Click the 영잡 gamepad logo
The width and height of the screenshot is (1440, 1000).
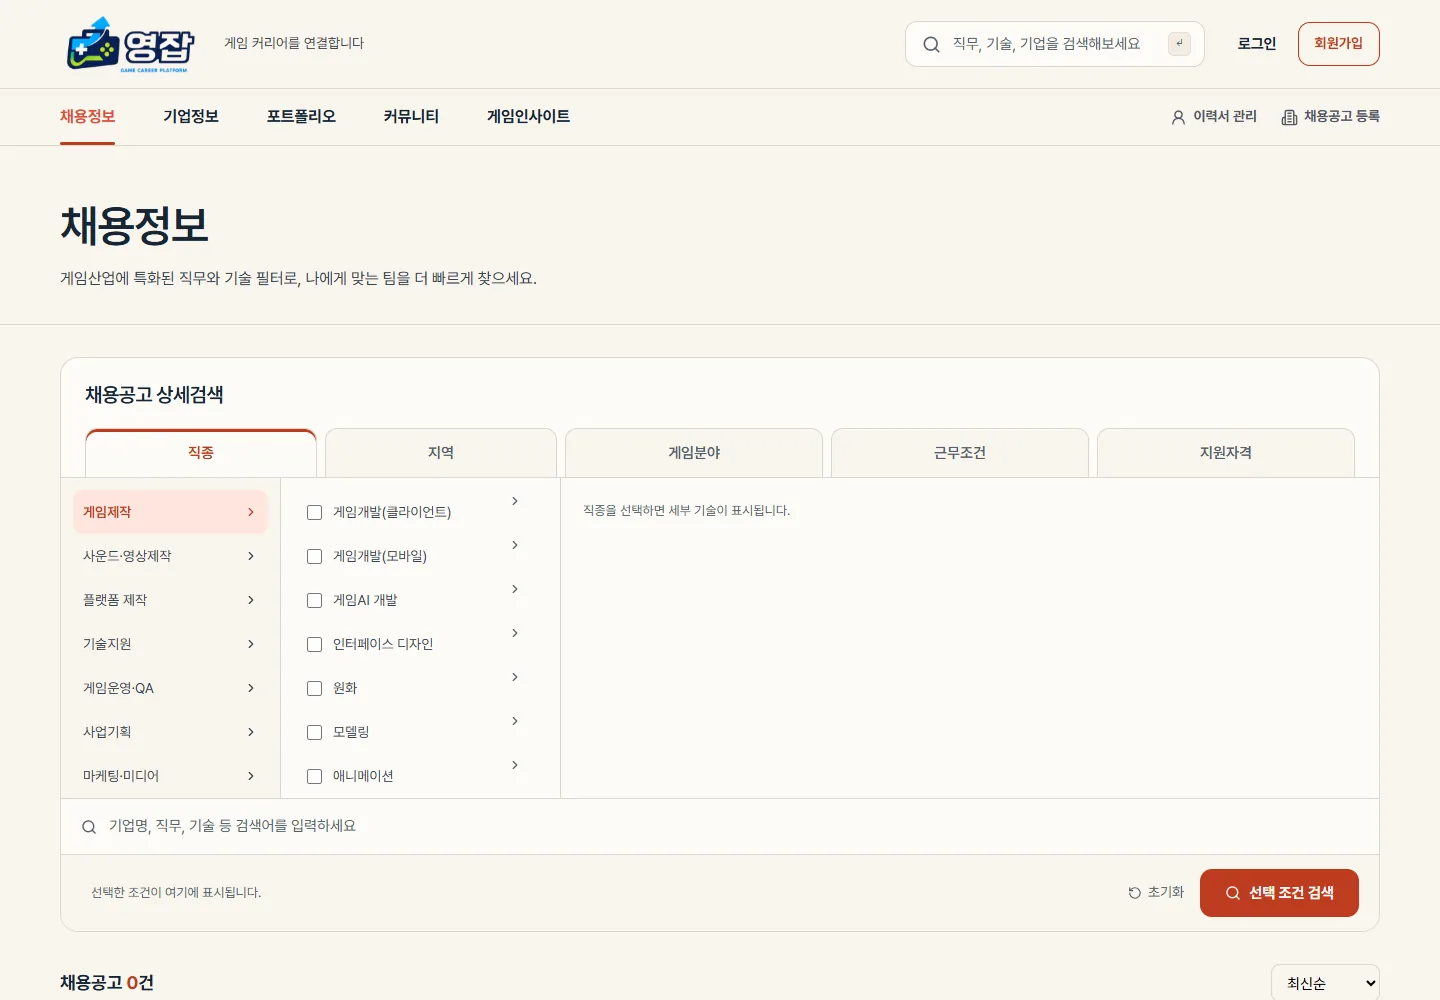[x=130, y=44]
